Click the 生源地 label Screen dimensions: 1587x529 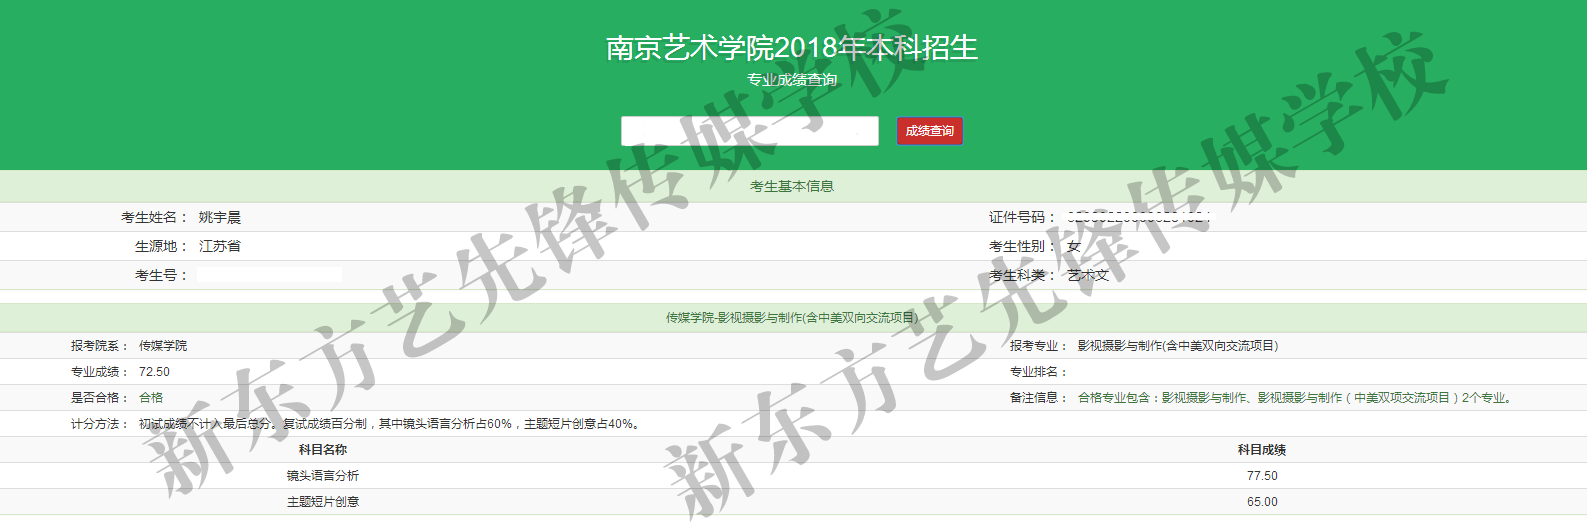(161, 246)
